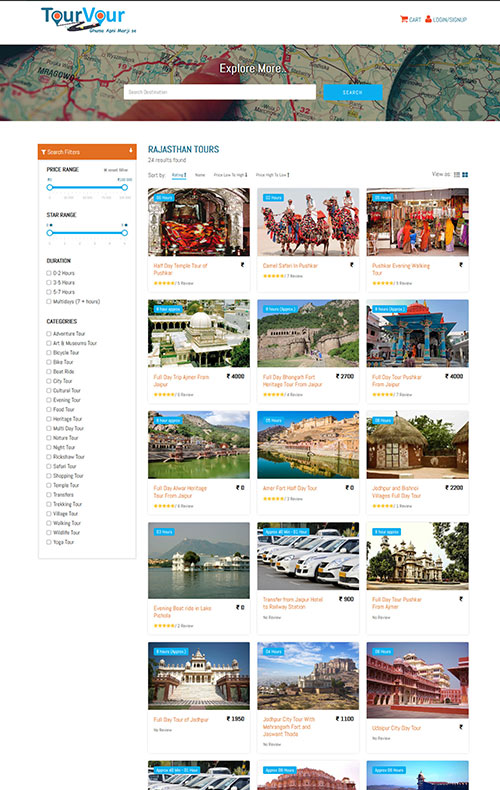Tick the Yoga Tour category checkbox
The image size is (500, 790).
pyautogui.click(x=49, y=542)
